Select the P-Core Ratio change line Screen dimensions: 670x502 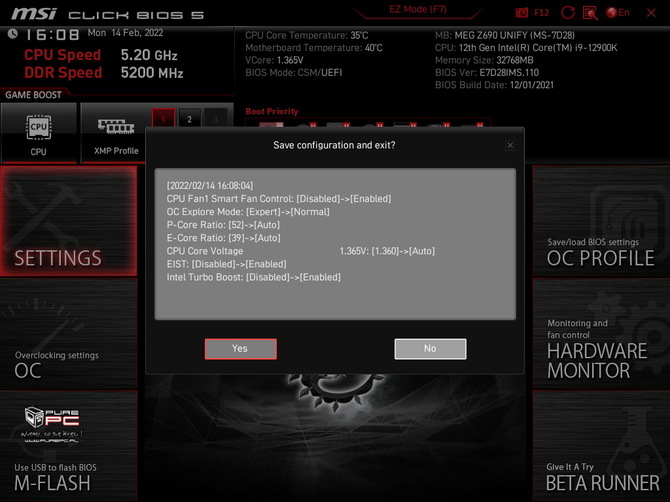(x=223, y=225)
